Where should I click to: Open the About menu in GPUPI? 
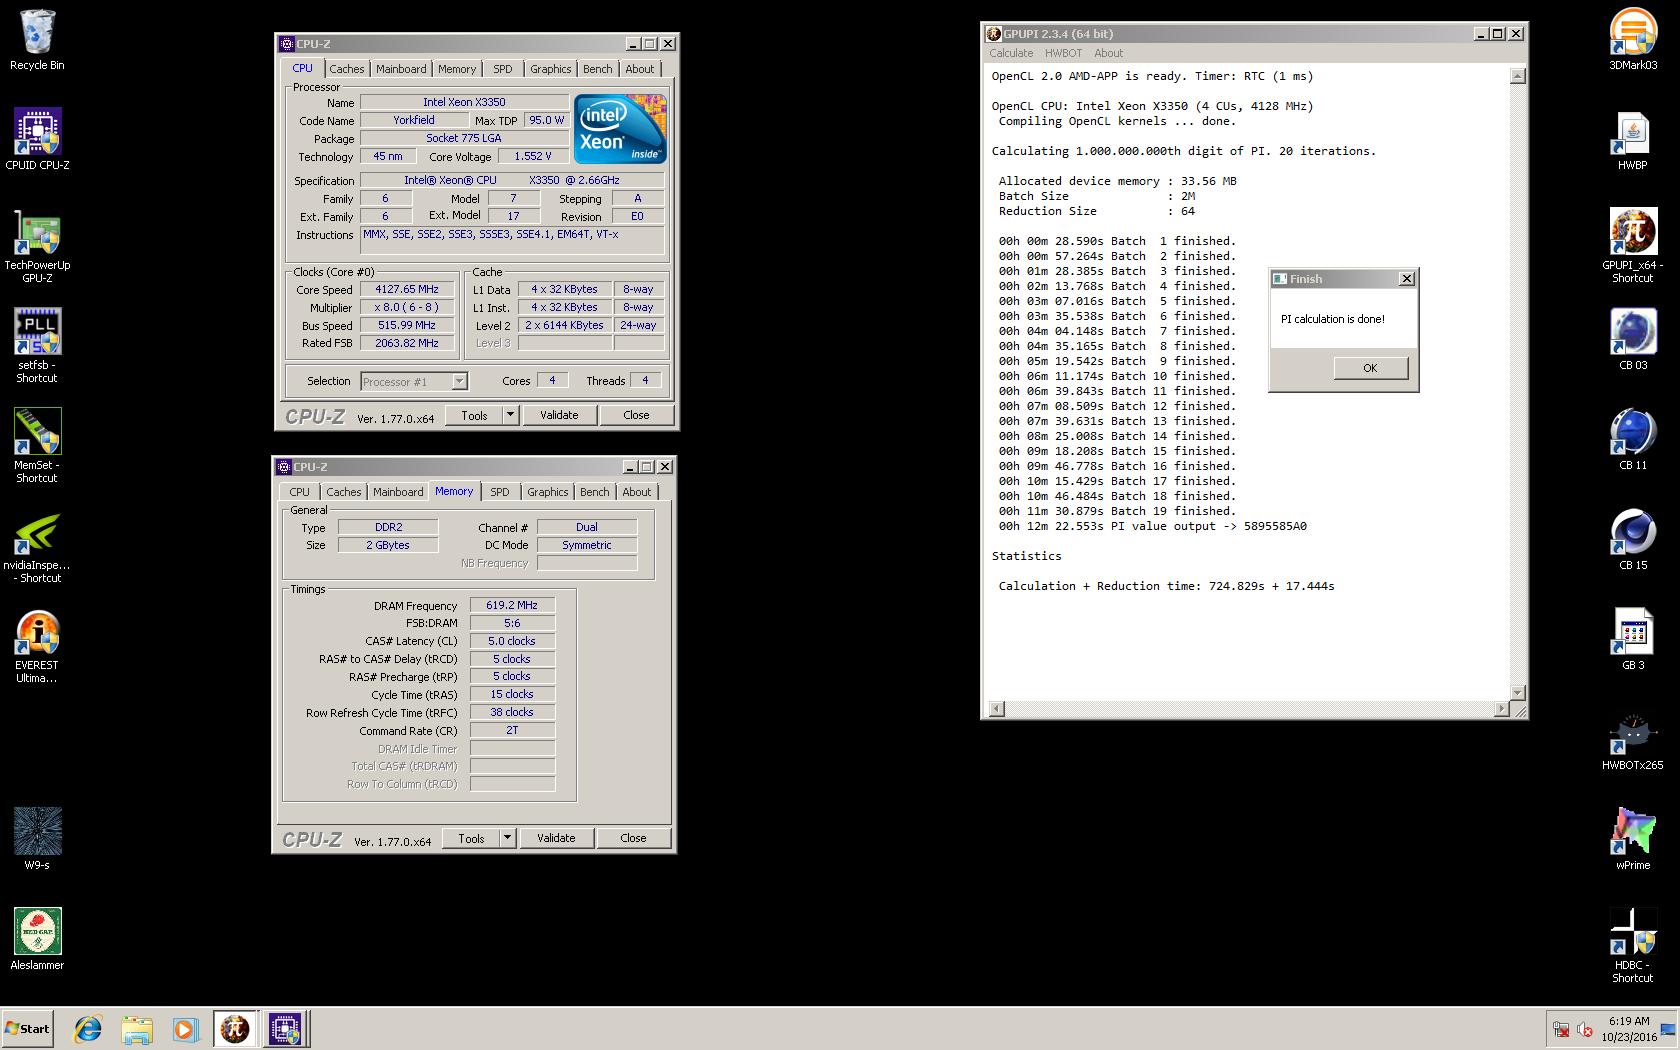click(1108, 54)
